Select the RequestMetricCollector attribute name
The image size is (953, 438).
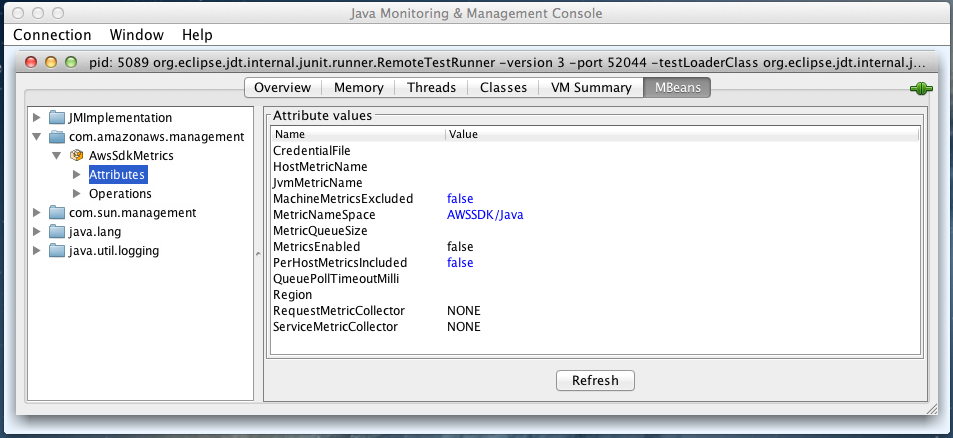coord(339,310)
